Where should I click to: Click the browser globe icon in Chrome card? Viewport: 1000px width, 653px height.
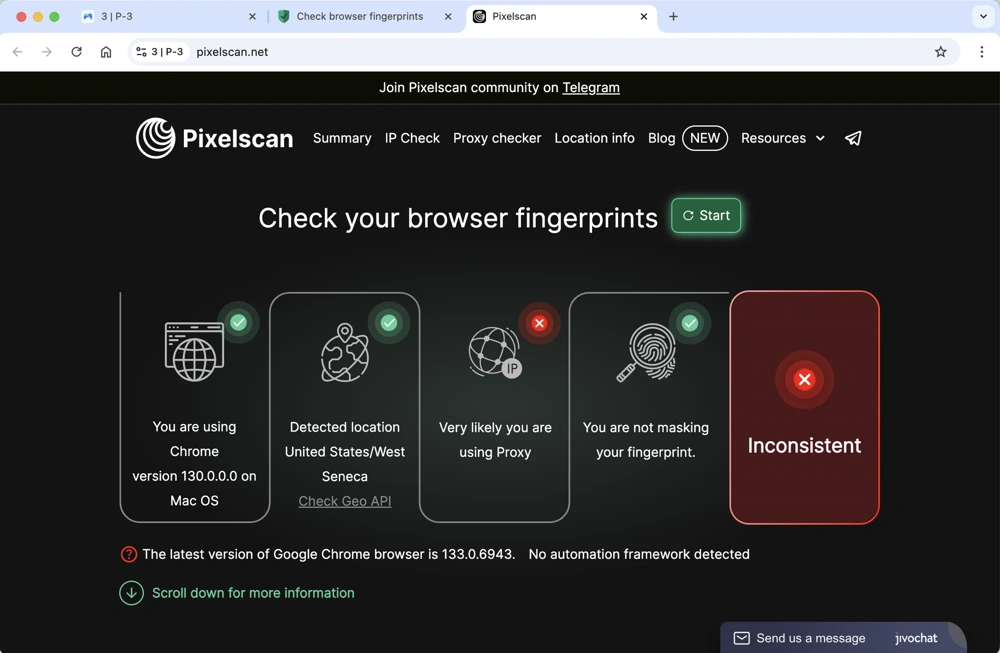[x=194, y=352]
